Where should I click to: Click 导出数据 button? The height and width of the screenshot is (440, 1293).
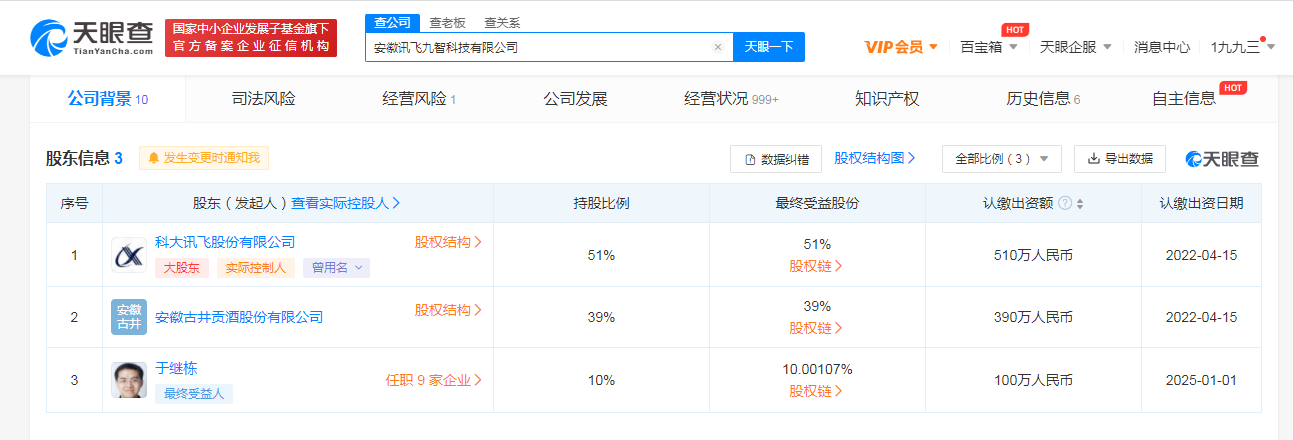tap(1120, 159)
